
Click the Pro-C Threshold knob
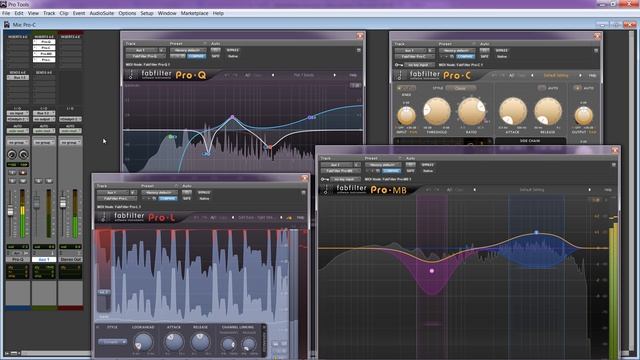click(437, 111)
